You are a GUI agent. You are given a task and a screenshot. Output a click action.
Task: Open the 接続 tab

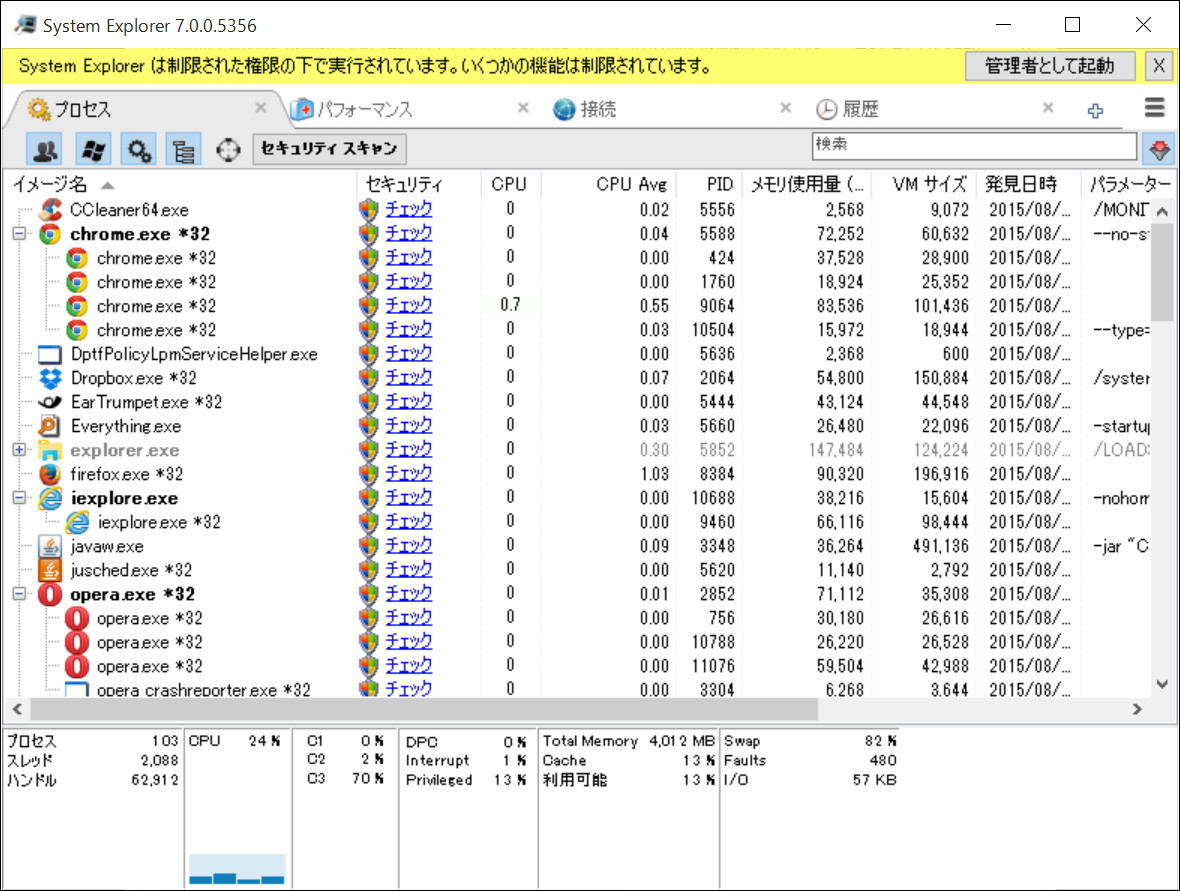point(601,108)
